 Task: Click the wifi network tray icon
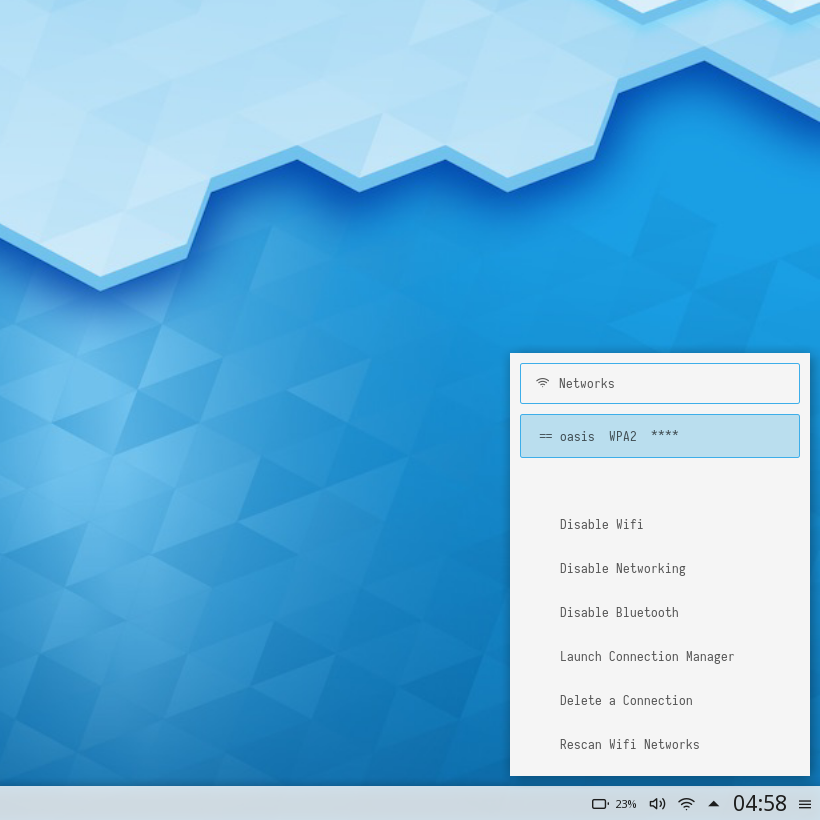[686, 804]
